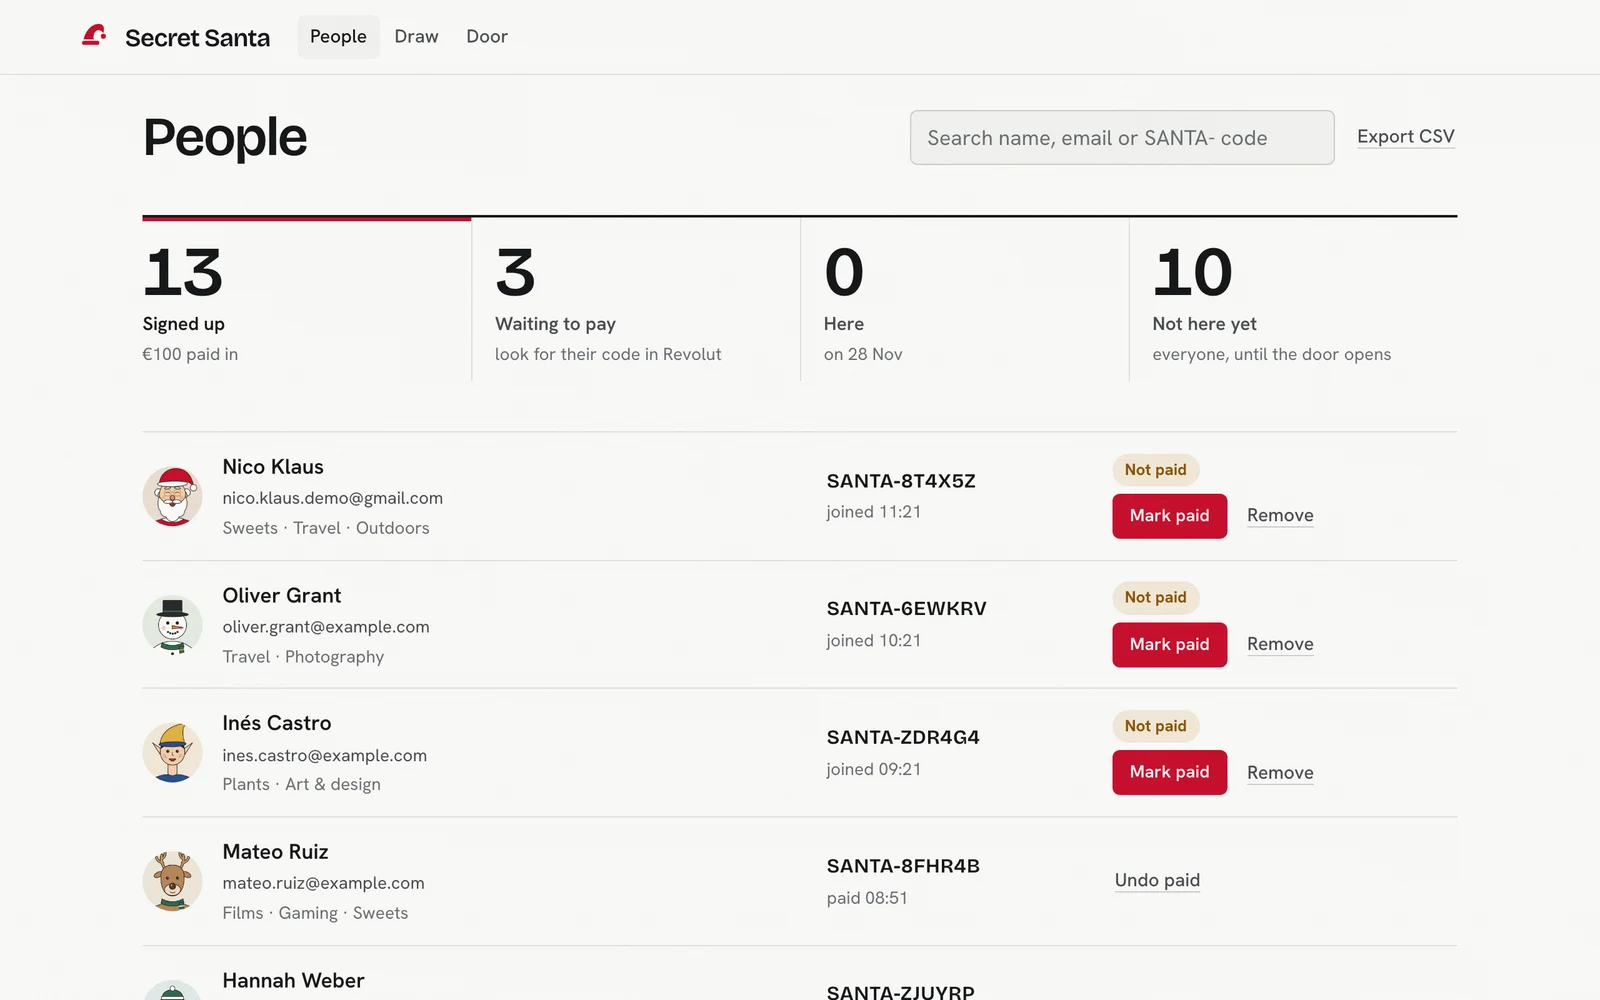
Task: Undo paid status for Mateo Ruiz
Action: (1157, 881)
